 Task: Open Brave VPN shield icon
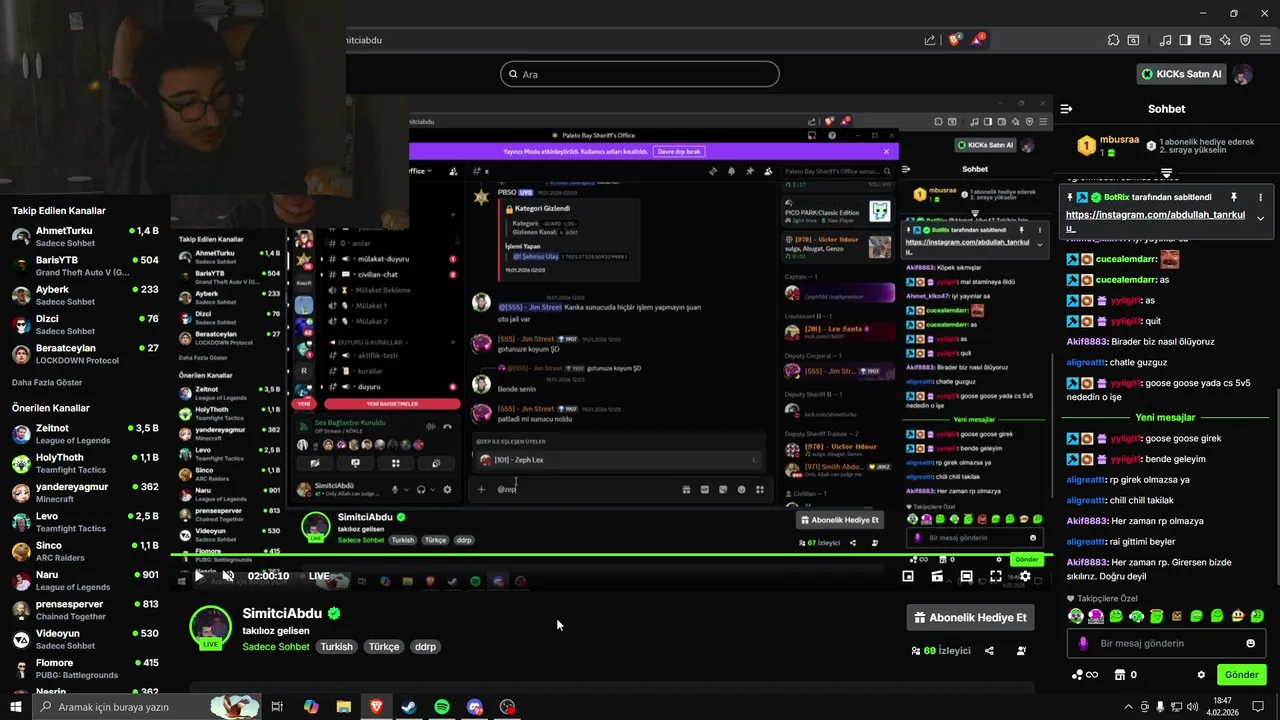point(1245,40)
